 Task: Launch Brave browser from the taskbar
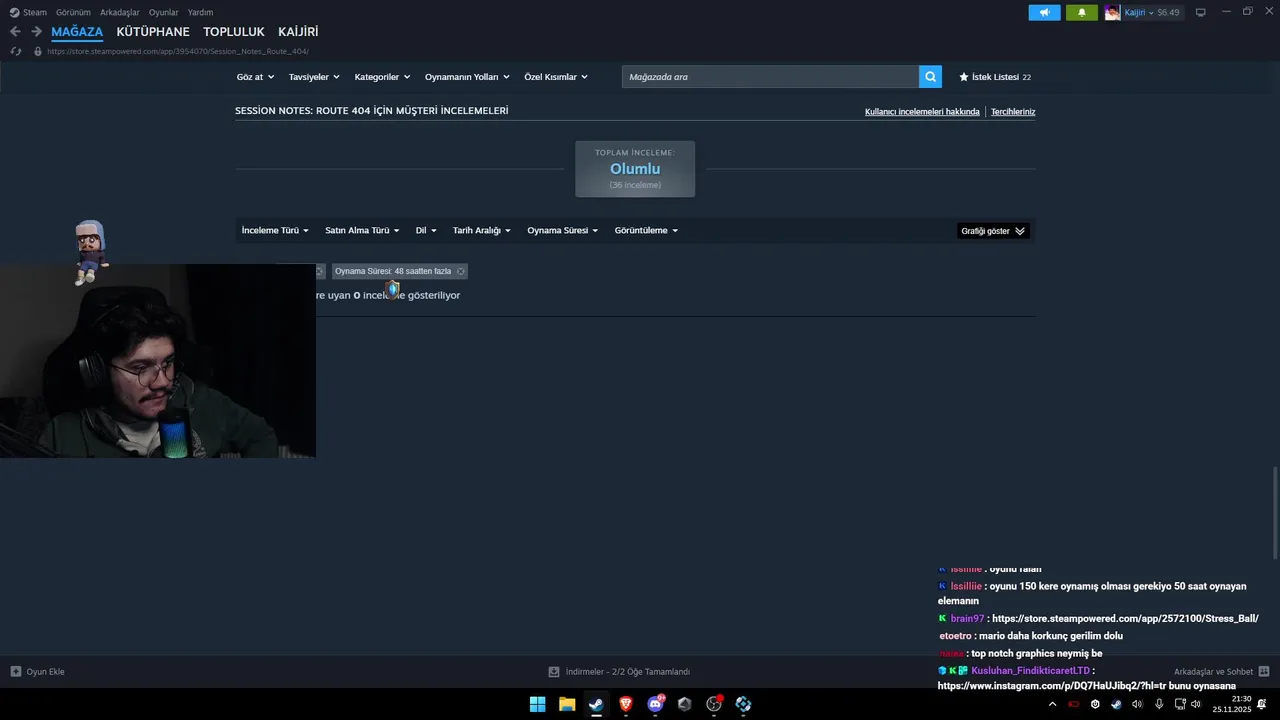click(x=626, y=704)
